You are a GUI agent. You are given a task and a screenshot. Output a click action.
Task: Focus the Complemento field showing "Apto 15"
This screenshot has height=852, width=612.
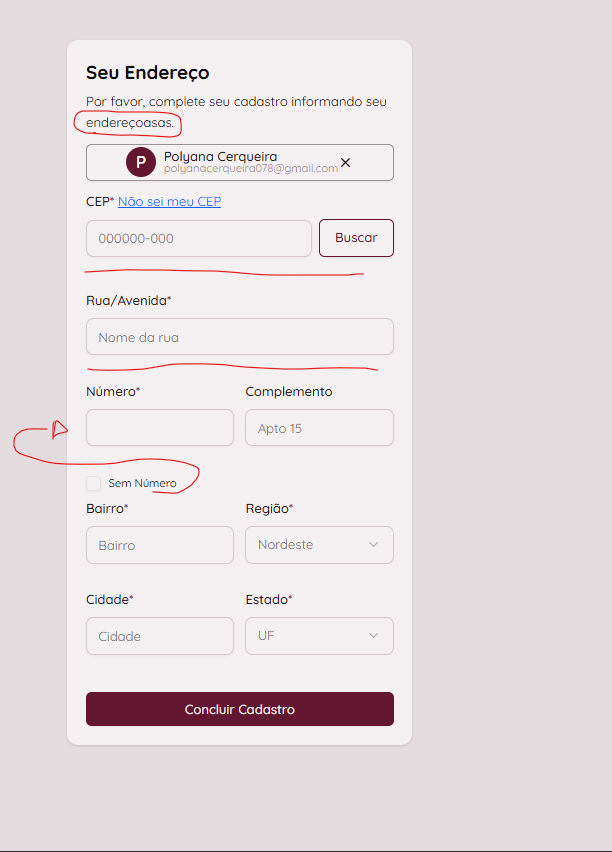pos(319,428)
